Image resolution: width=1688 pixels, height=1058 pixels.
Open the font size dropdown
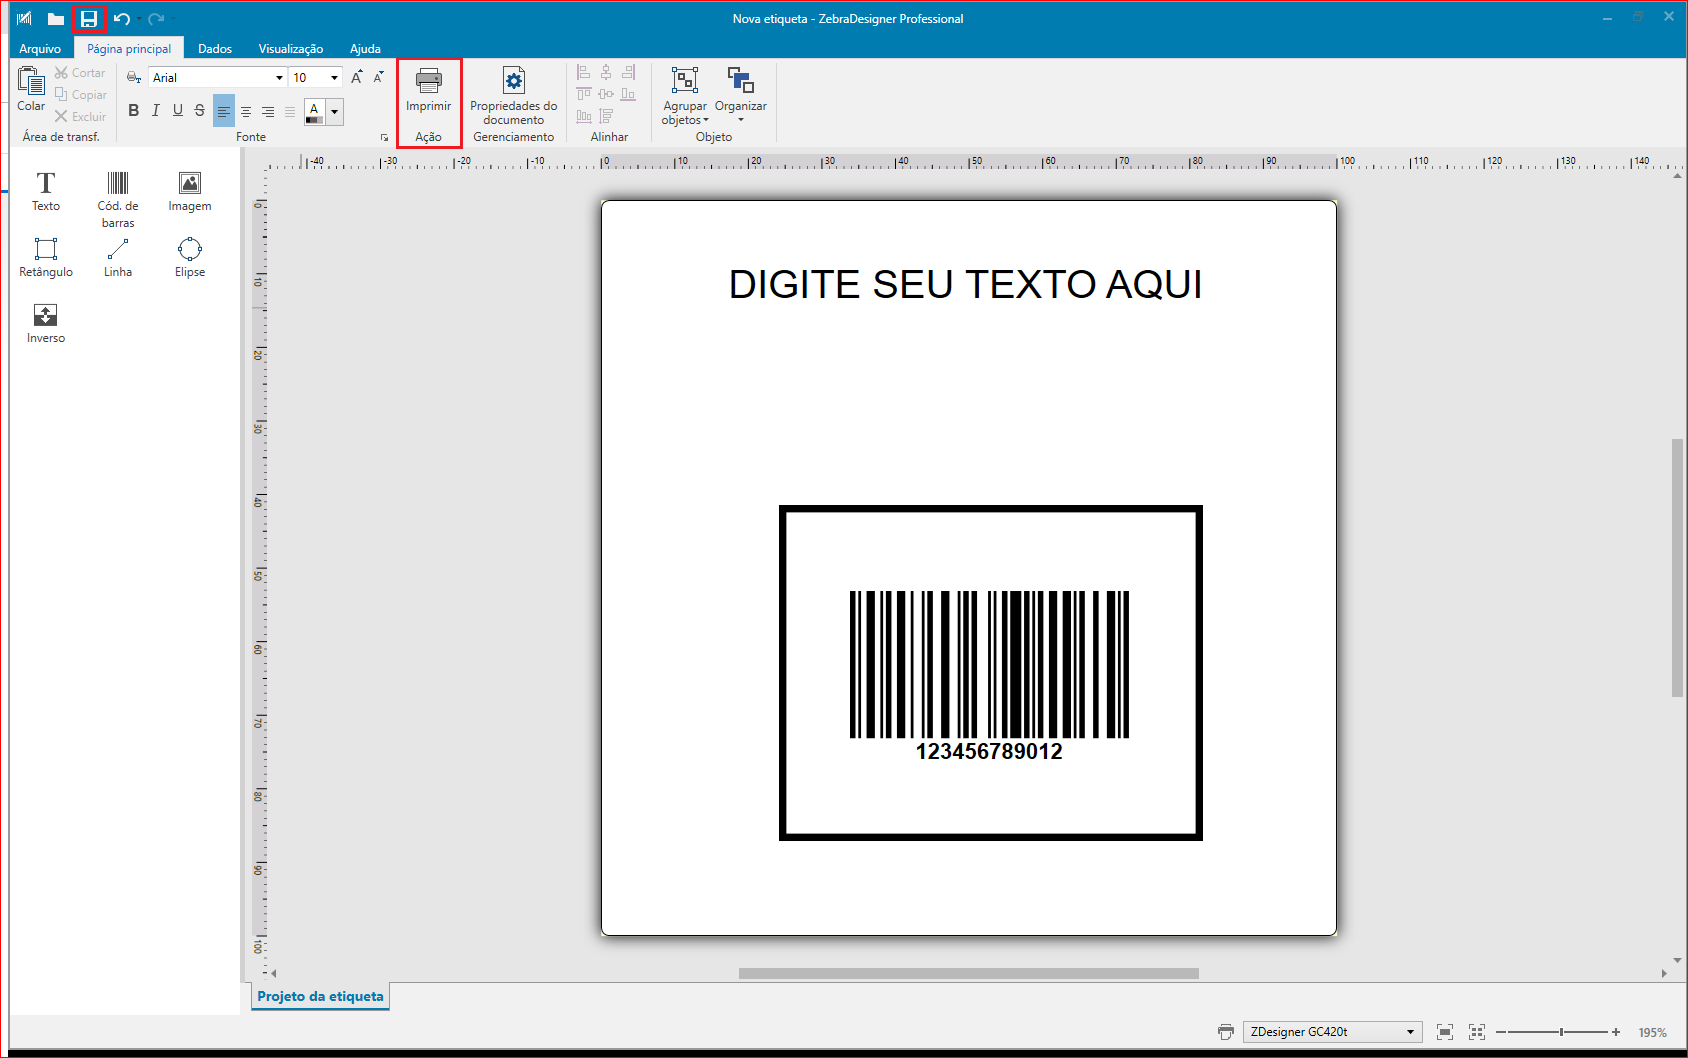[x=333, y=77]
